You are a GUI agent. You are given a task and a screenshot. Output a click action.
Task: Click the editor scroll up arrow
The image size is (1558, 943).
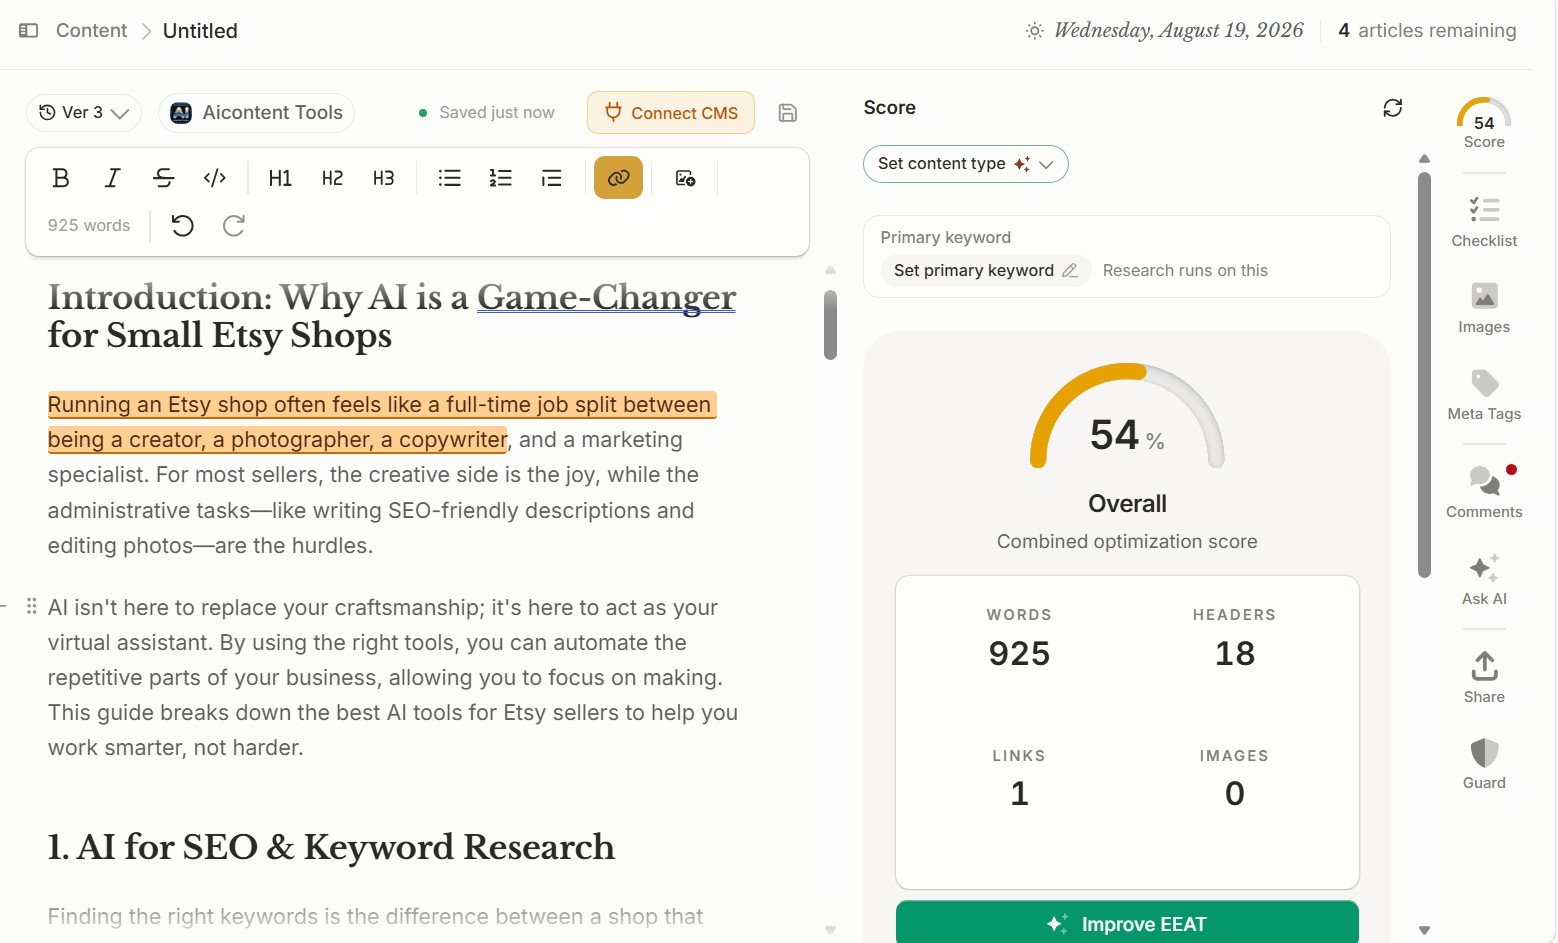(x=830, y=270)
